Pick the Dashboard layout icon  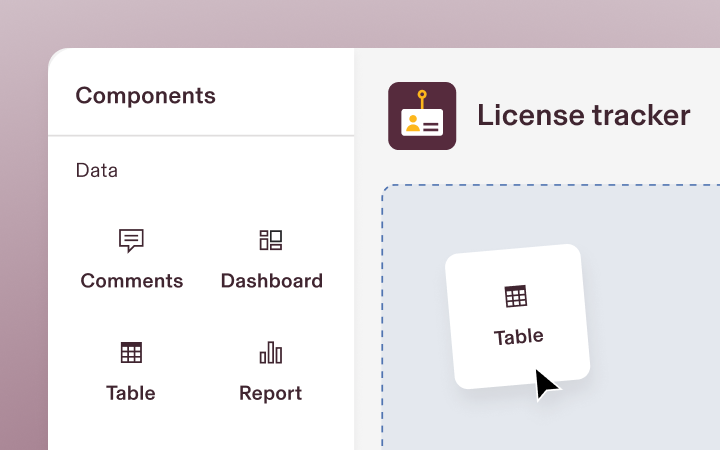270,240
